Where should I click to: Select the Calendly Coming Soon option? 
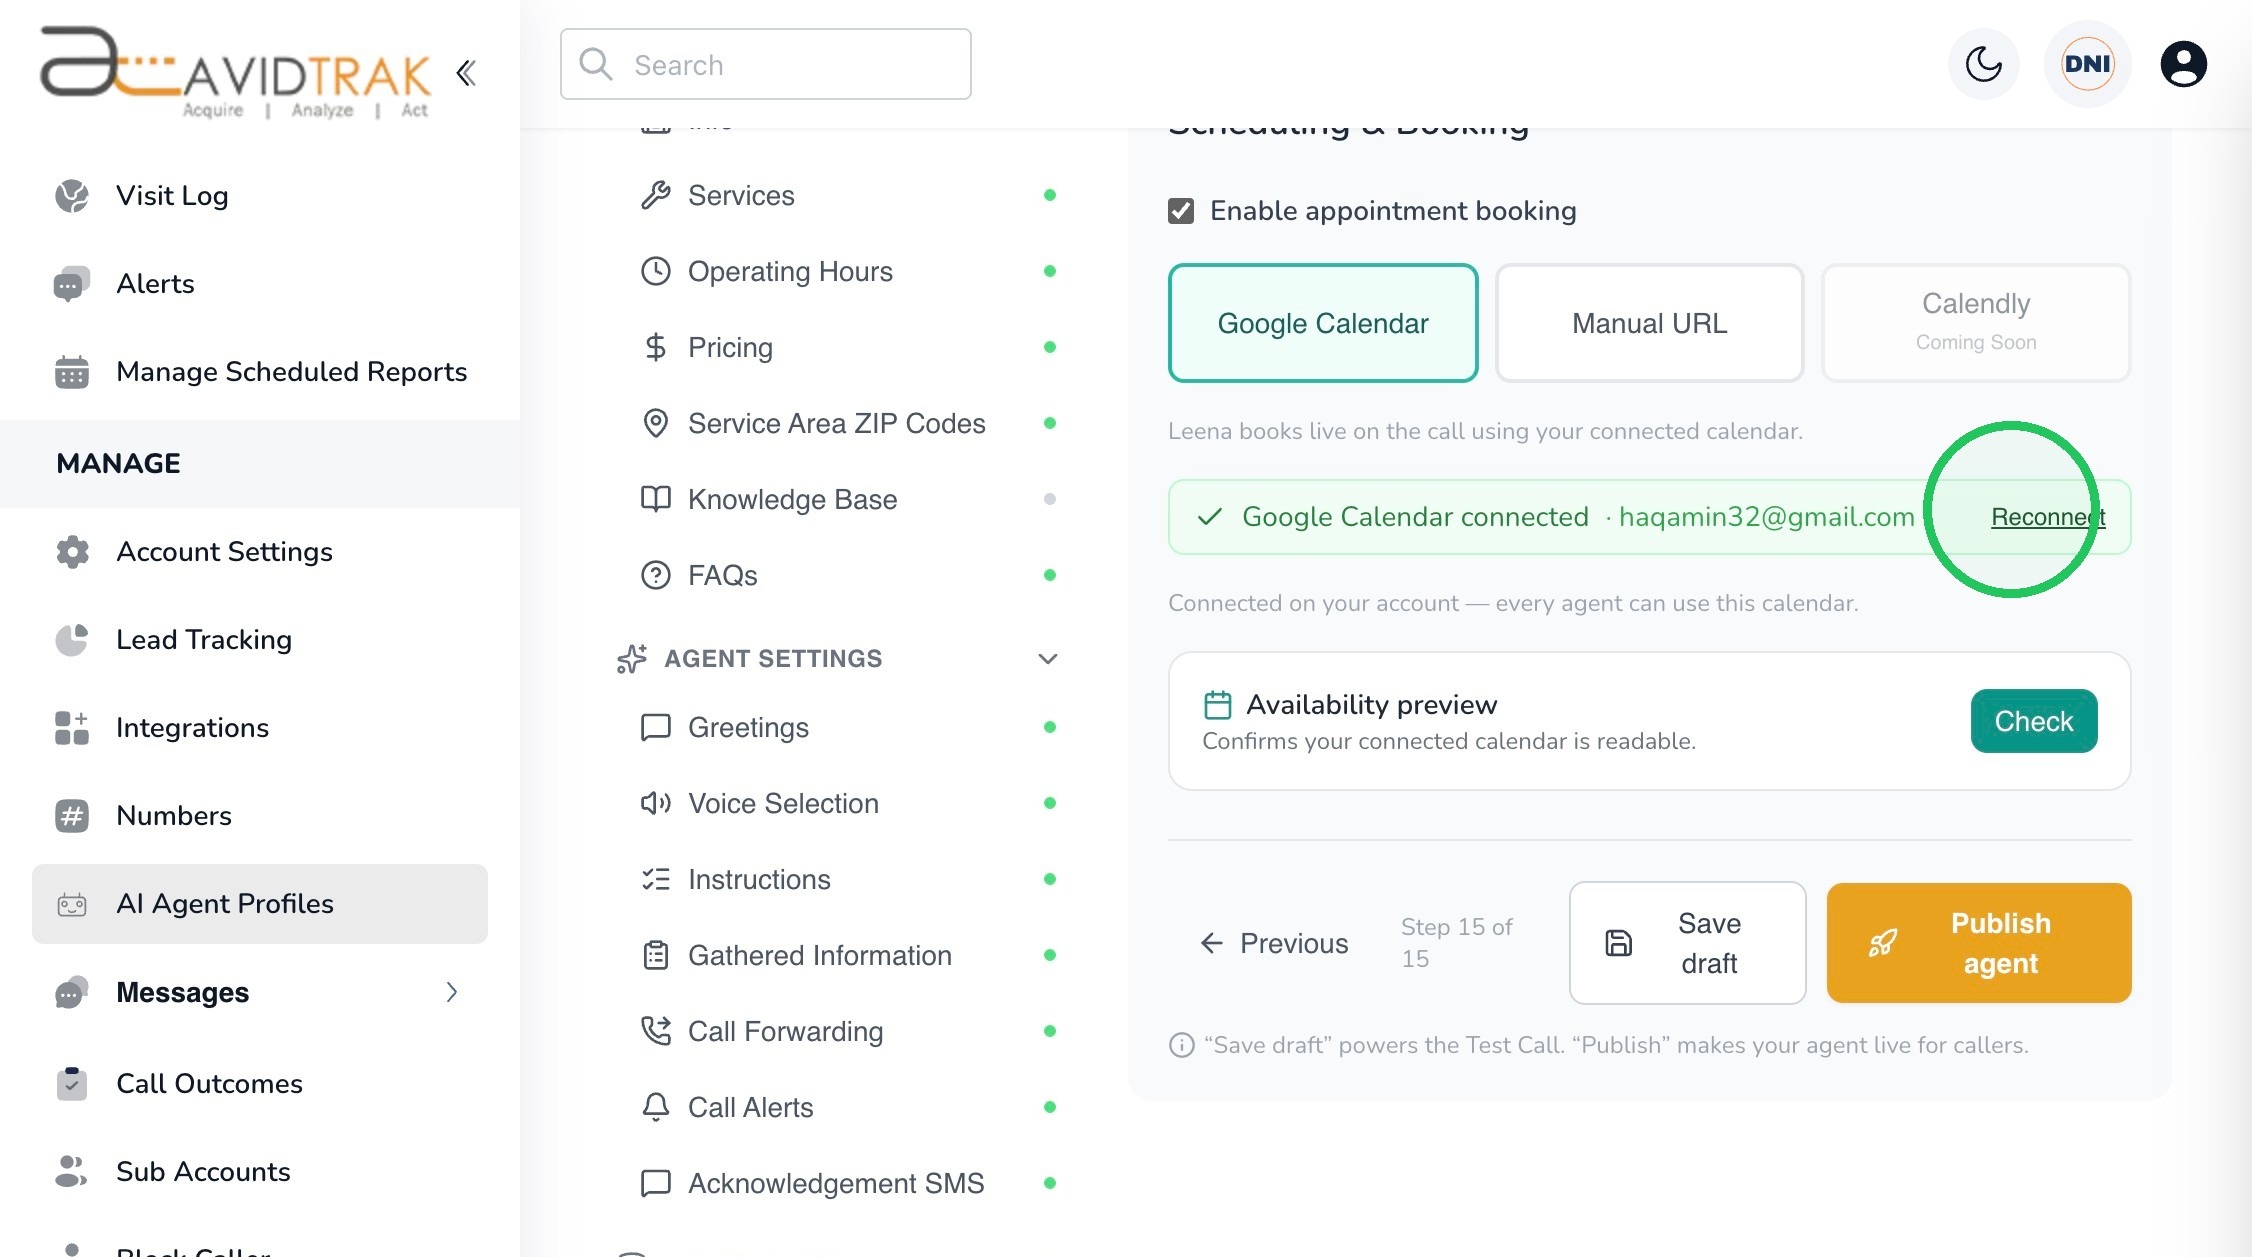click(1976, 323)
